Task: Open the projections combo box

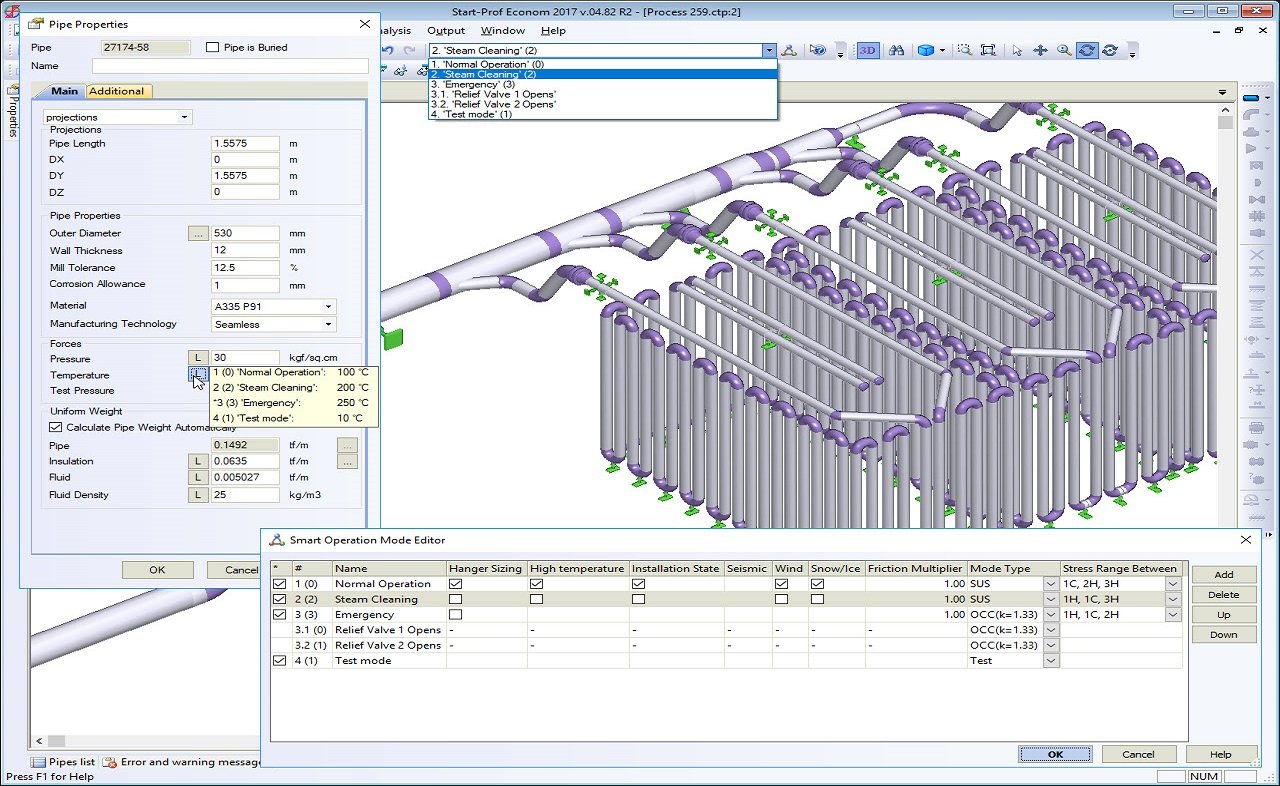Action: (x=118, y=117)
